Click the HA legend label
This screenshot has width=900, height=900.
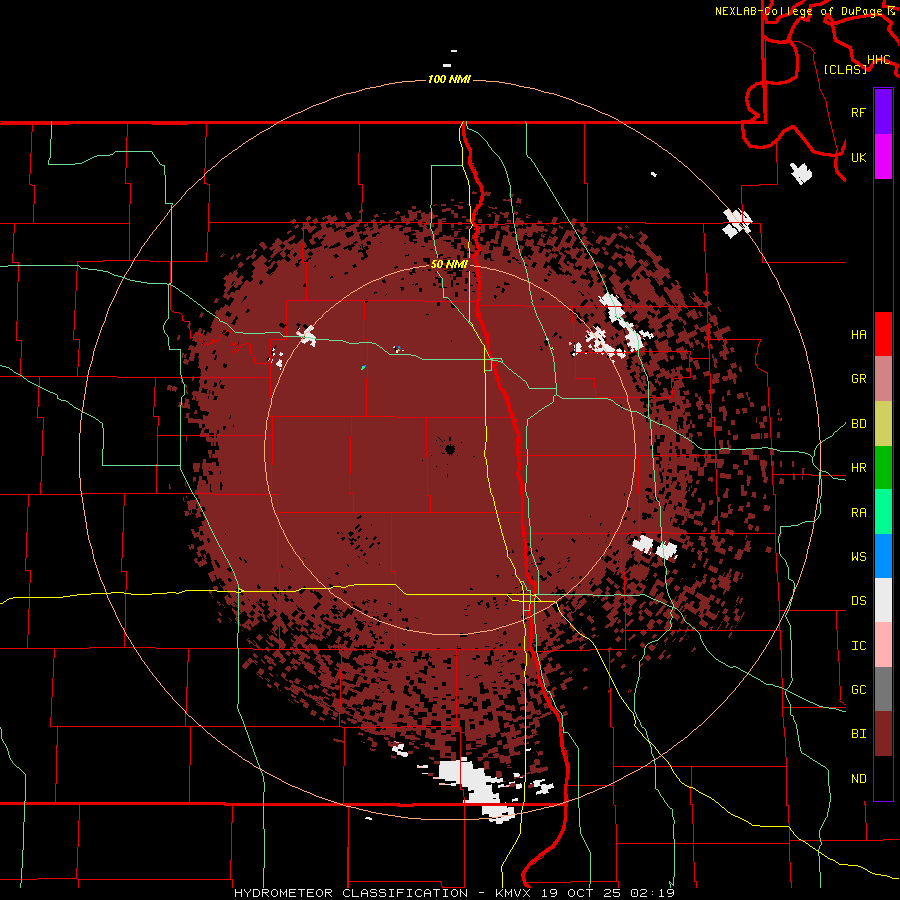tap(858, 334)
